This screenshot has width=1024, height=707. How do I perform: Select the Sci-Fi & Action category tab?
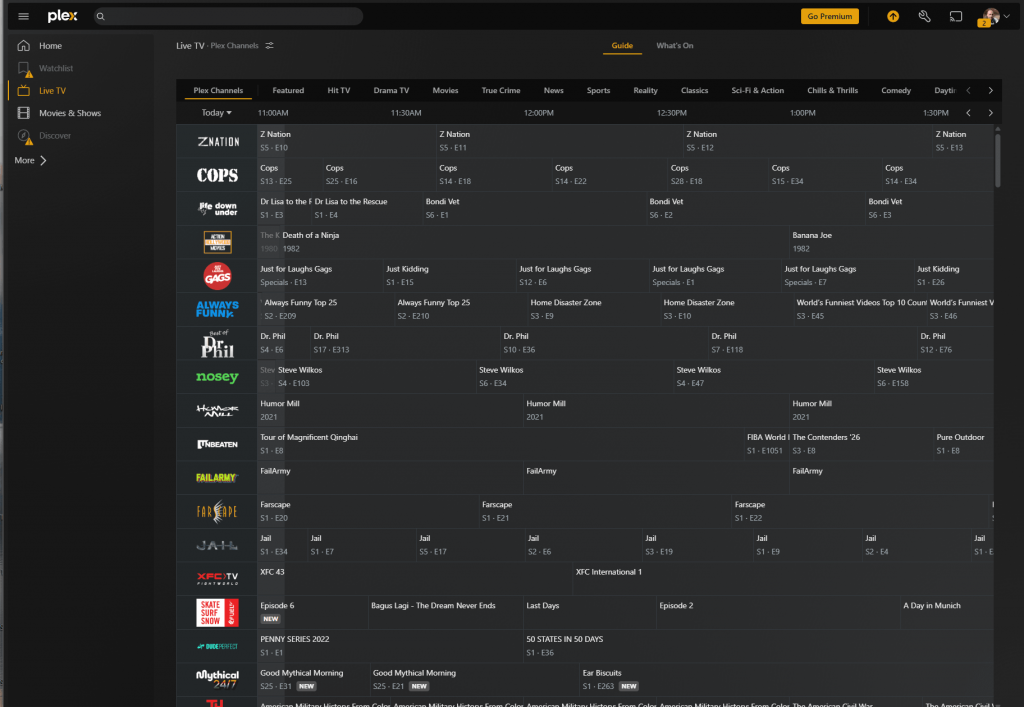758,91
